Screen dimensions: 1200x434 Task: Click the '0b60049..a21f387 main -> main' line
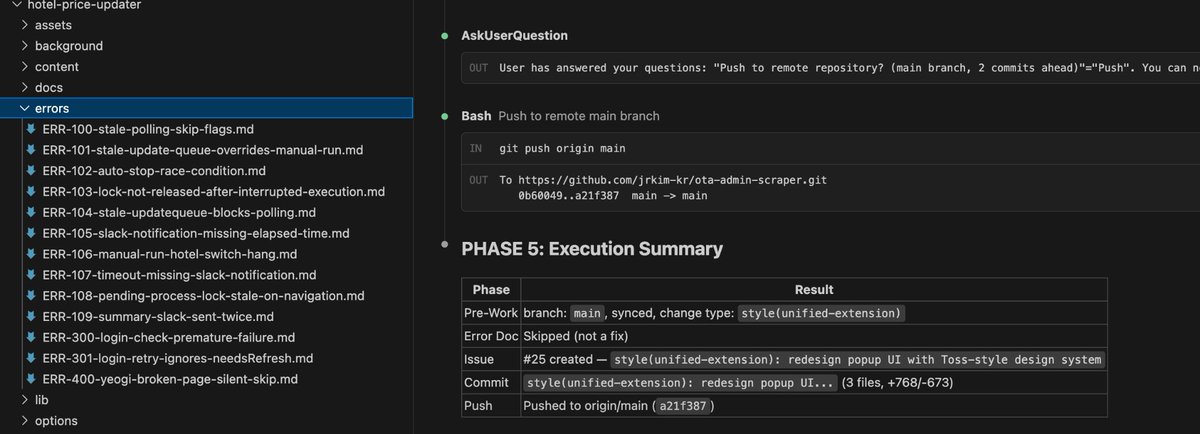point(612,196)
